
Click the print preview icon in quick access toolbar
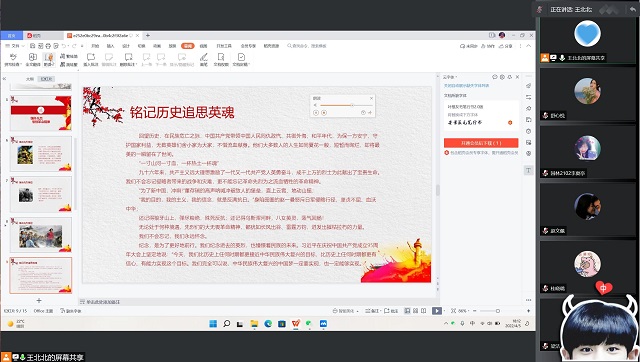tap(56, 46)
